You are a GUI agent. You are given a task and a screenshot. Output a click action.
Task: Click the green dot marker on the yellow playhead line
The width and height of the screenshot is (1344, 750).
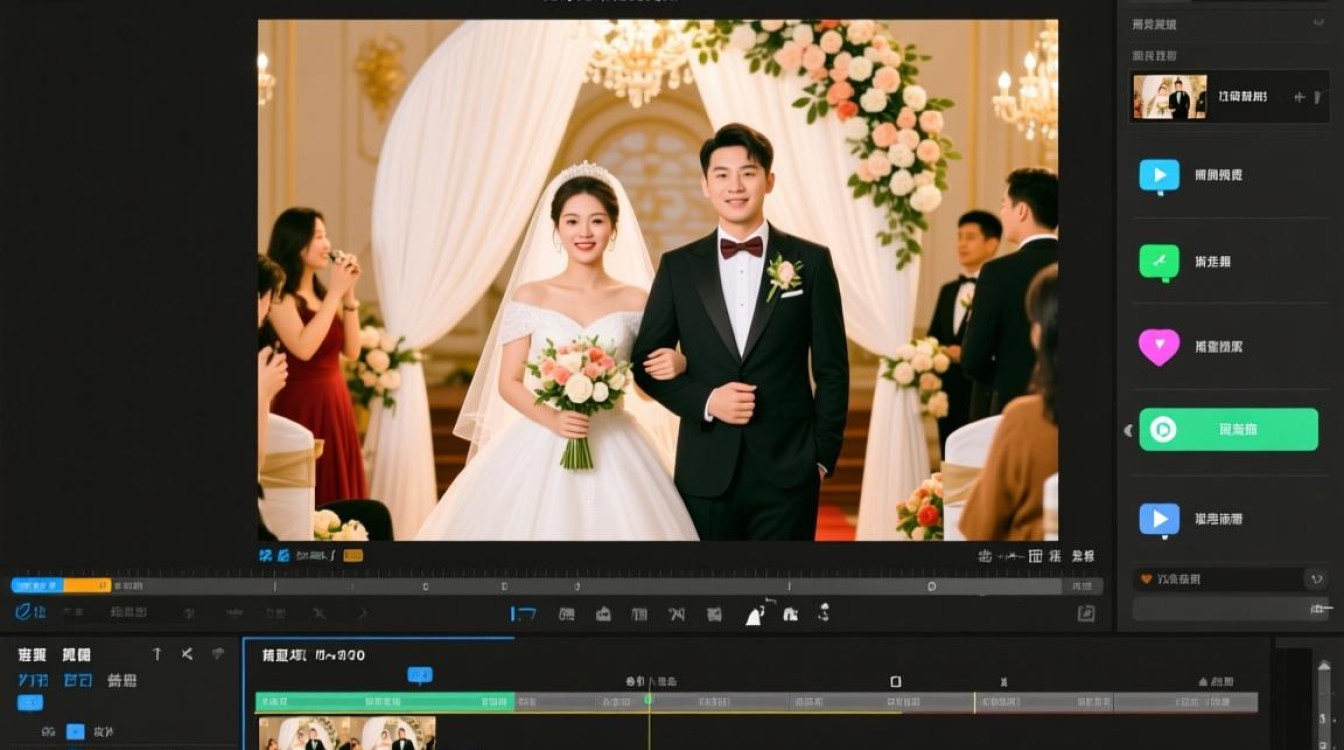648,699
